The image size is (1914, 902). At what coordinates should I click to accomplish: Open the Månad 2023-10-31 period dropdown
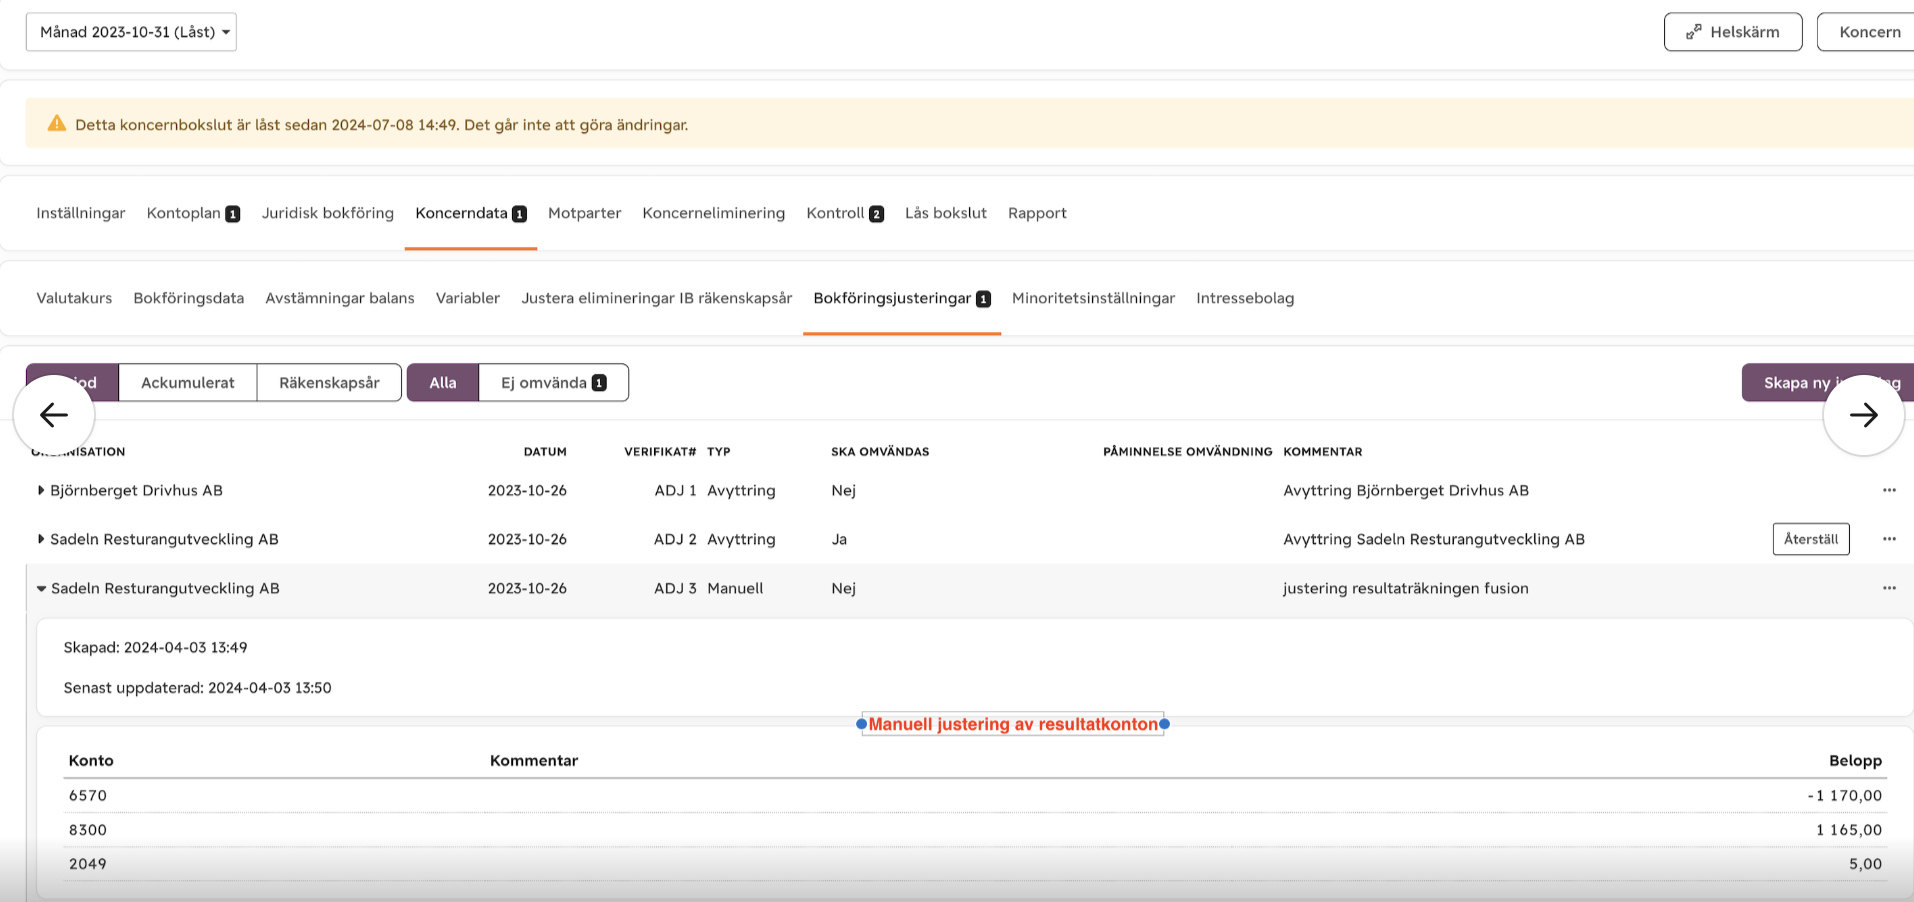[131, 32]
